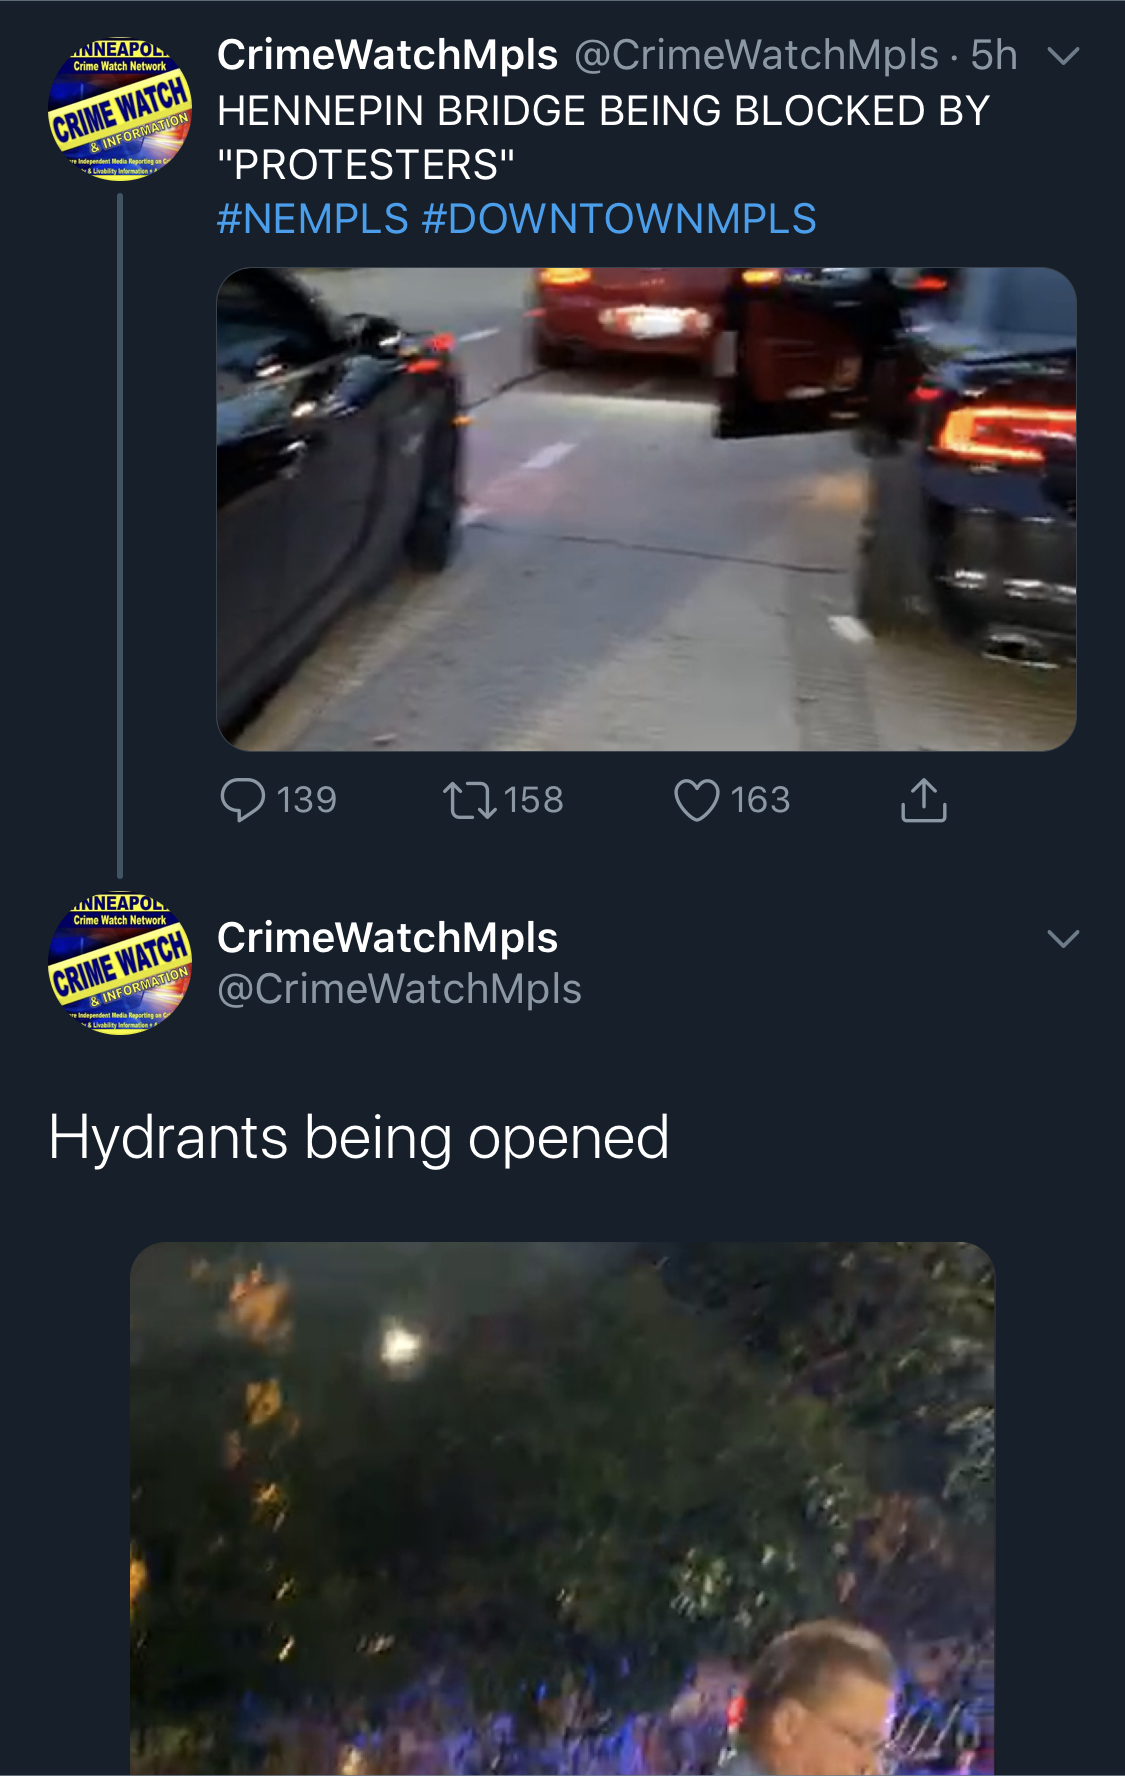View the 158 retweets count

point(534,800)
